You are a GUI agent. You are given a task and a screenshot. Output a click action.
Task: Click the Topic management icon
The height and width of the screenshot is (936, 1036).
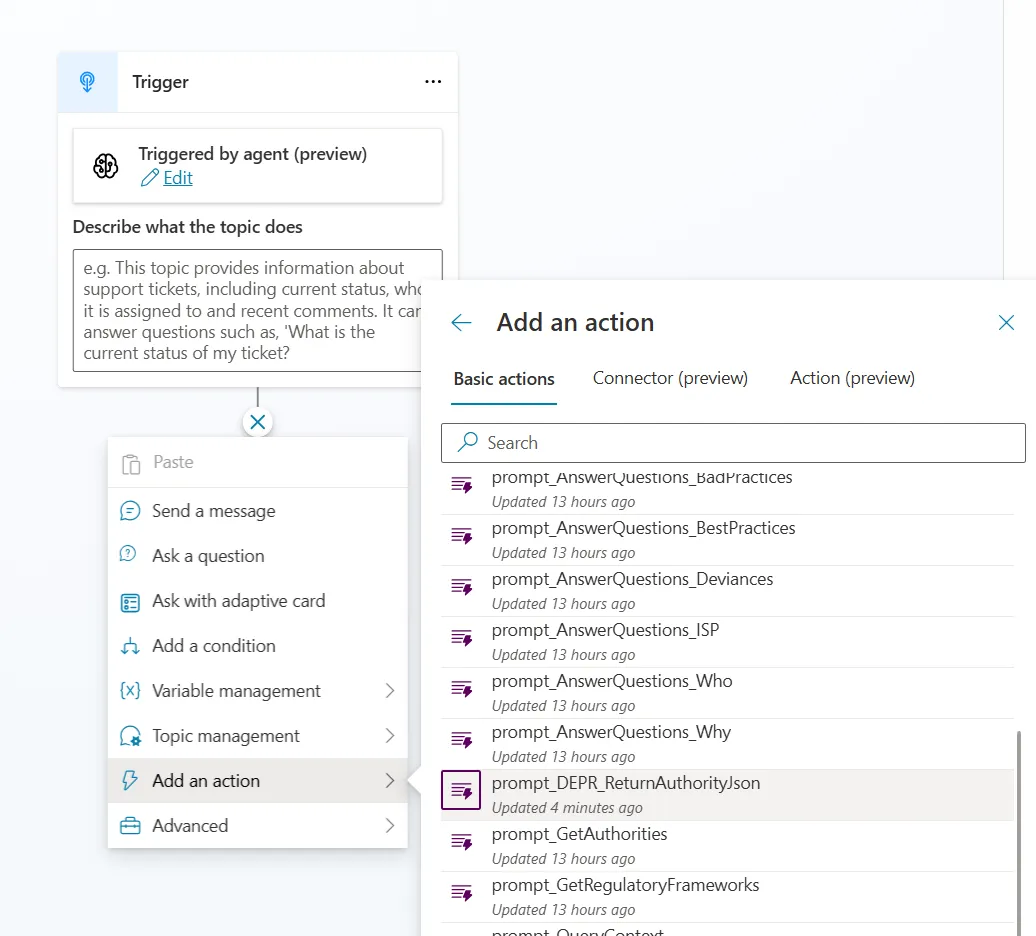pos(130,736)
